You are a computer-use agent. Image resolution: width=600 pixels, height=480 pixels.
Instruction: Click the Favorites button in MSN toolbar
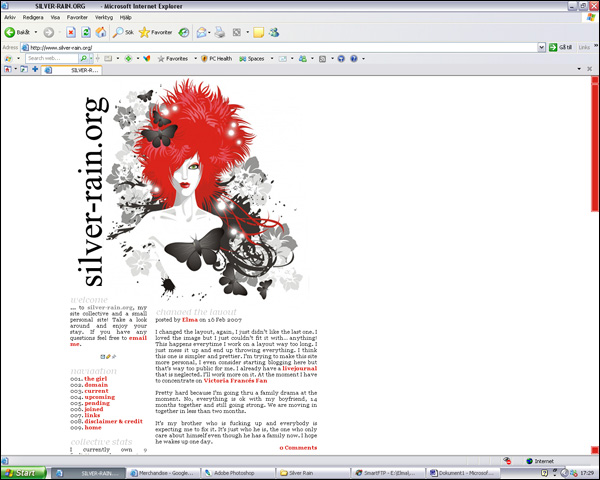173,59
